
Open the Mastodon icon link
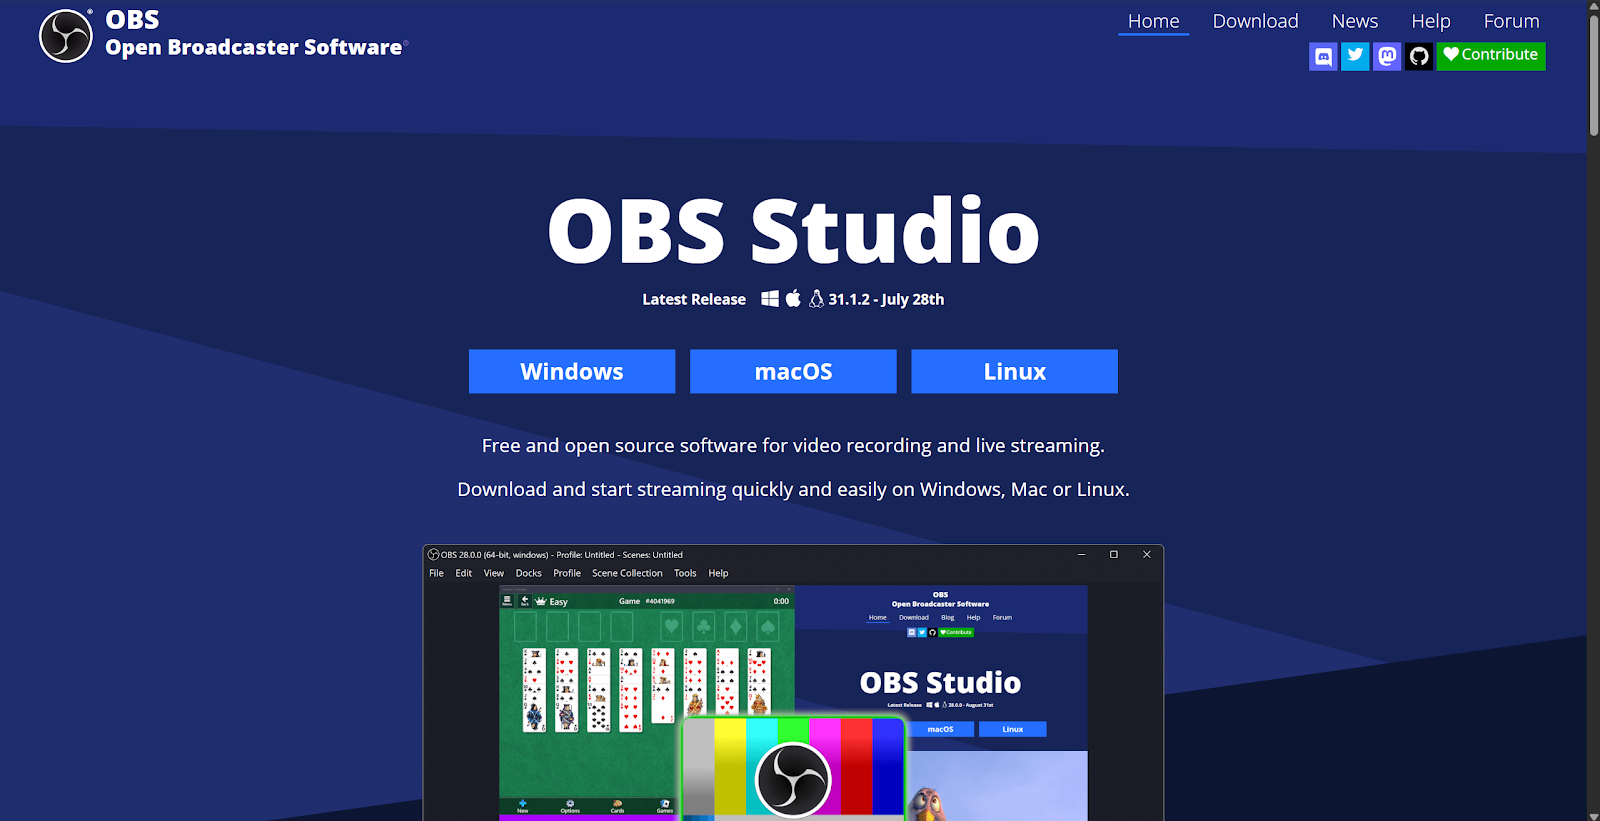(1387, 56)
